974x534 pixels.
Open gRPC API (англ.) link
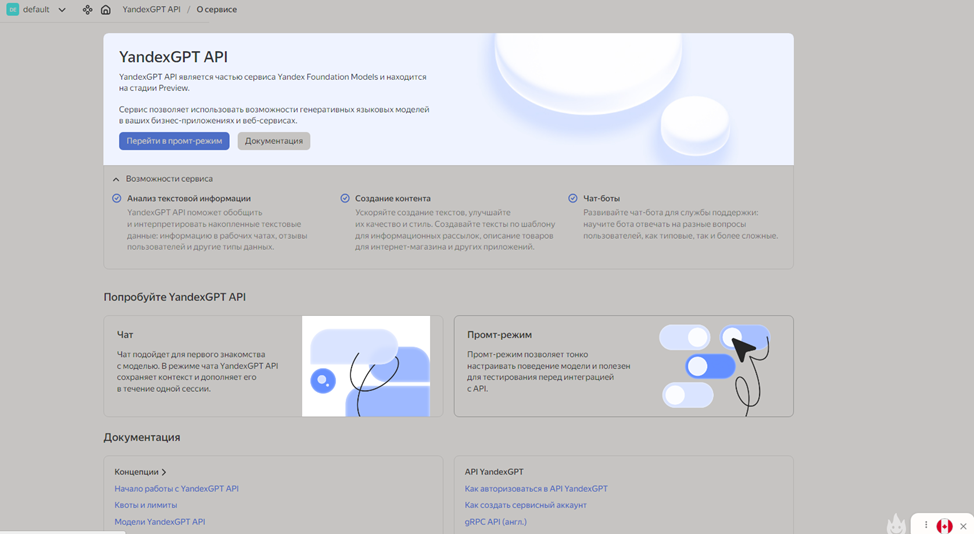tap(496, 522)
